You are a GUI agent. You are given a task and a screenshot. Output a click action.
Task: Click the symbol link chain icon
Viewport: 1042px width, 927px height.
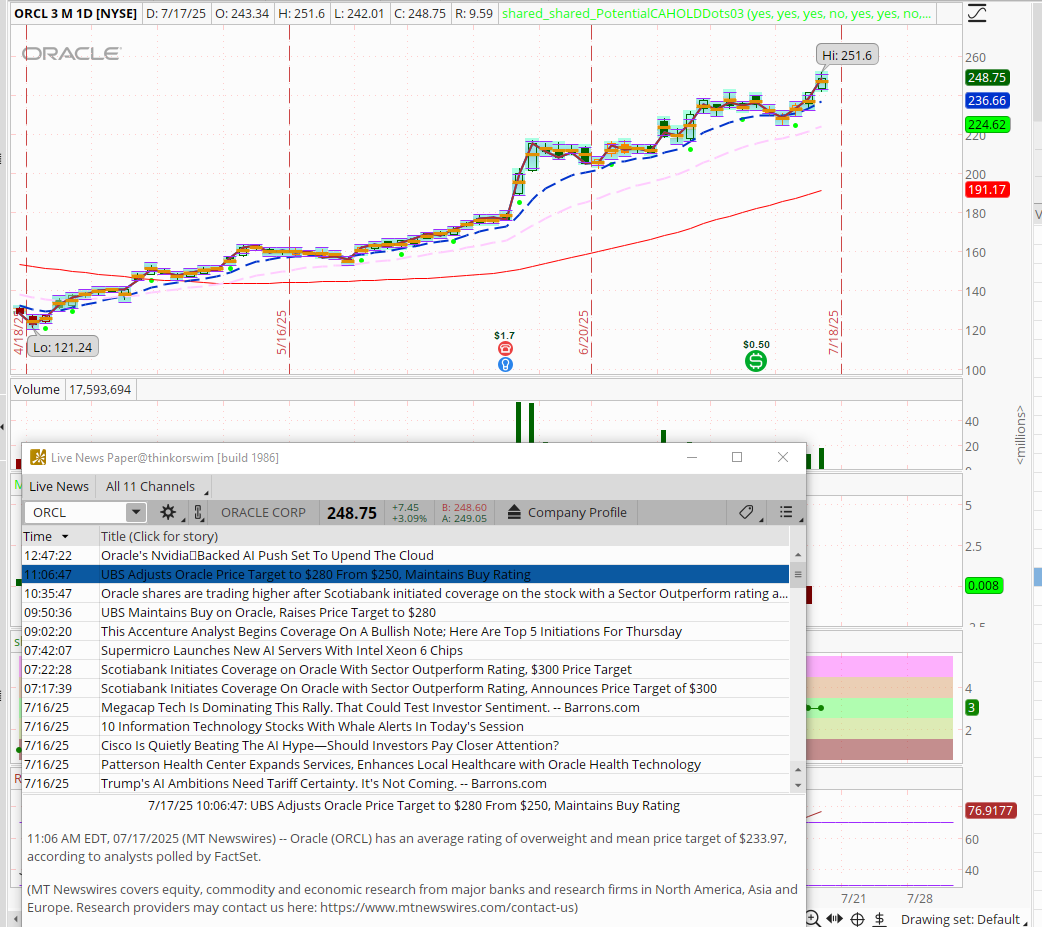point(198,512)
